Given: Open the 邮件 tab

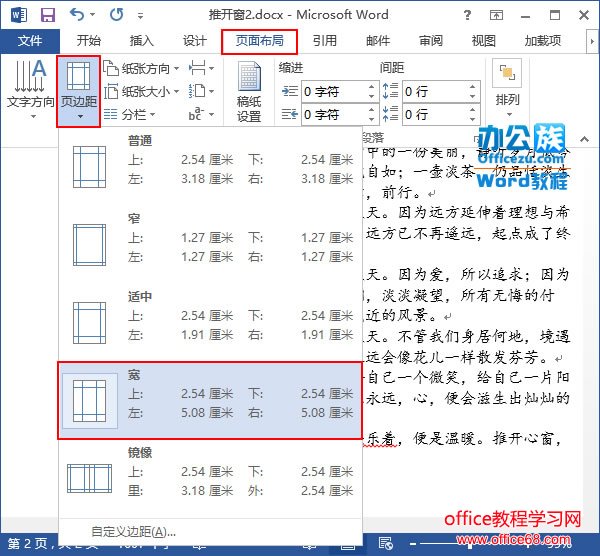Looking at the screenshot, I should (x=377, y=41).
